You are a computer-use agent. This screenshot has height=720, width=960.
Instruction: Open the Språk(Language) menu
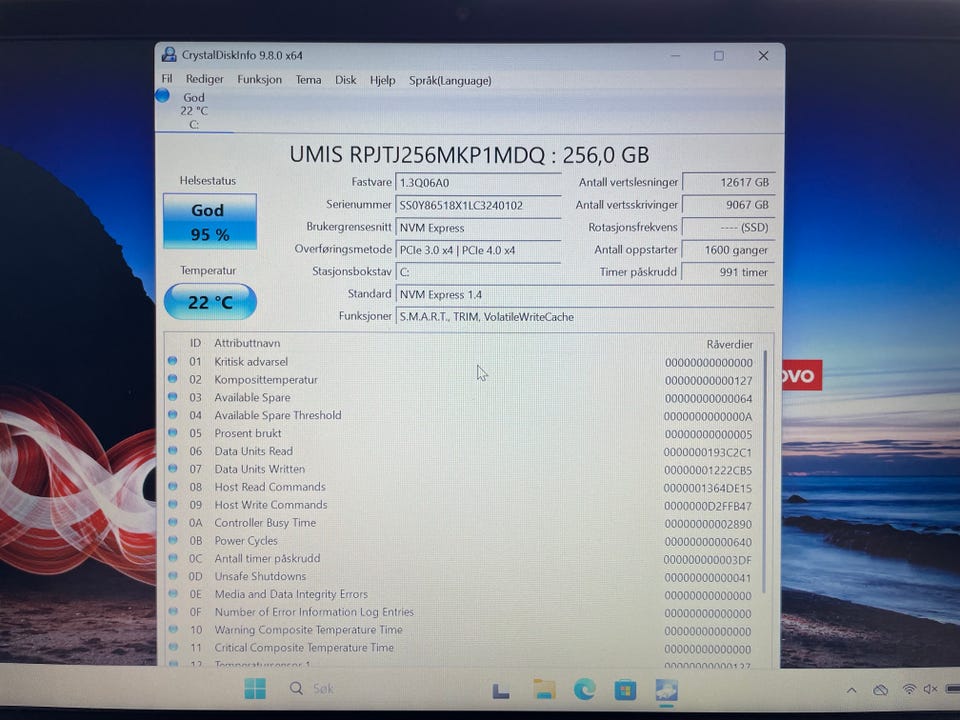(450, 81)
